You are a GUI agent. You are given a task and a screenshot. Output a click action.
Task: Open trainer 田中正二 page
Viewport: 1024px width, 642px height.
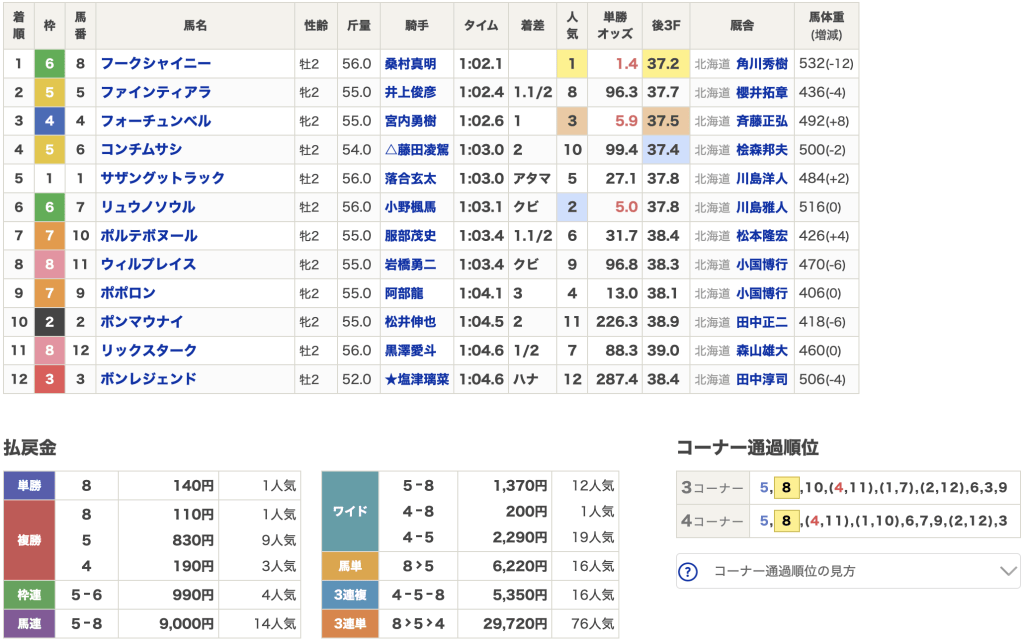[x=762, y=323]
